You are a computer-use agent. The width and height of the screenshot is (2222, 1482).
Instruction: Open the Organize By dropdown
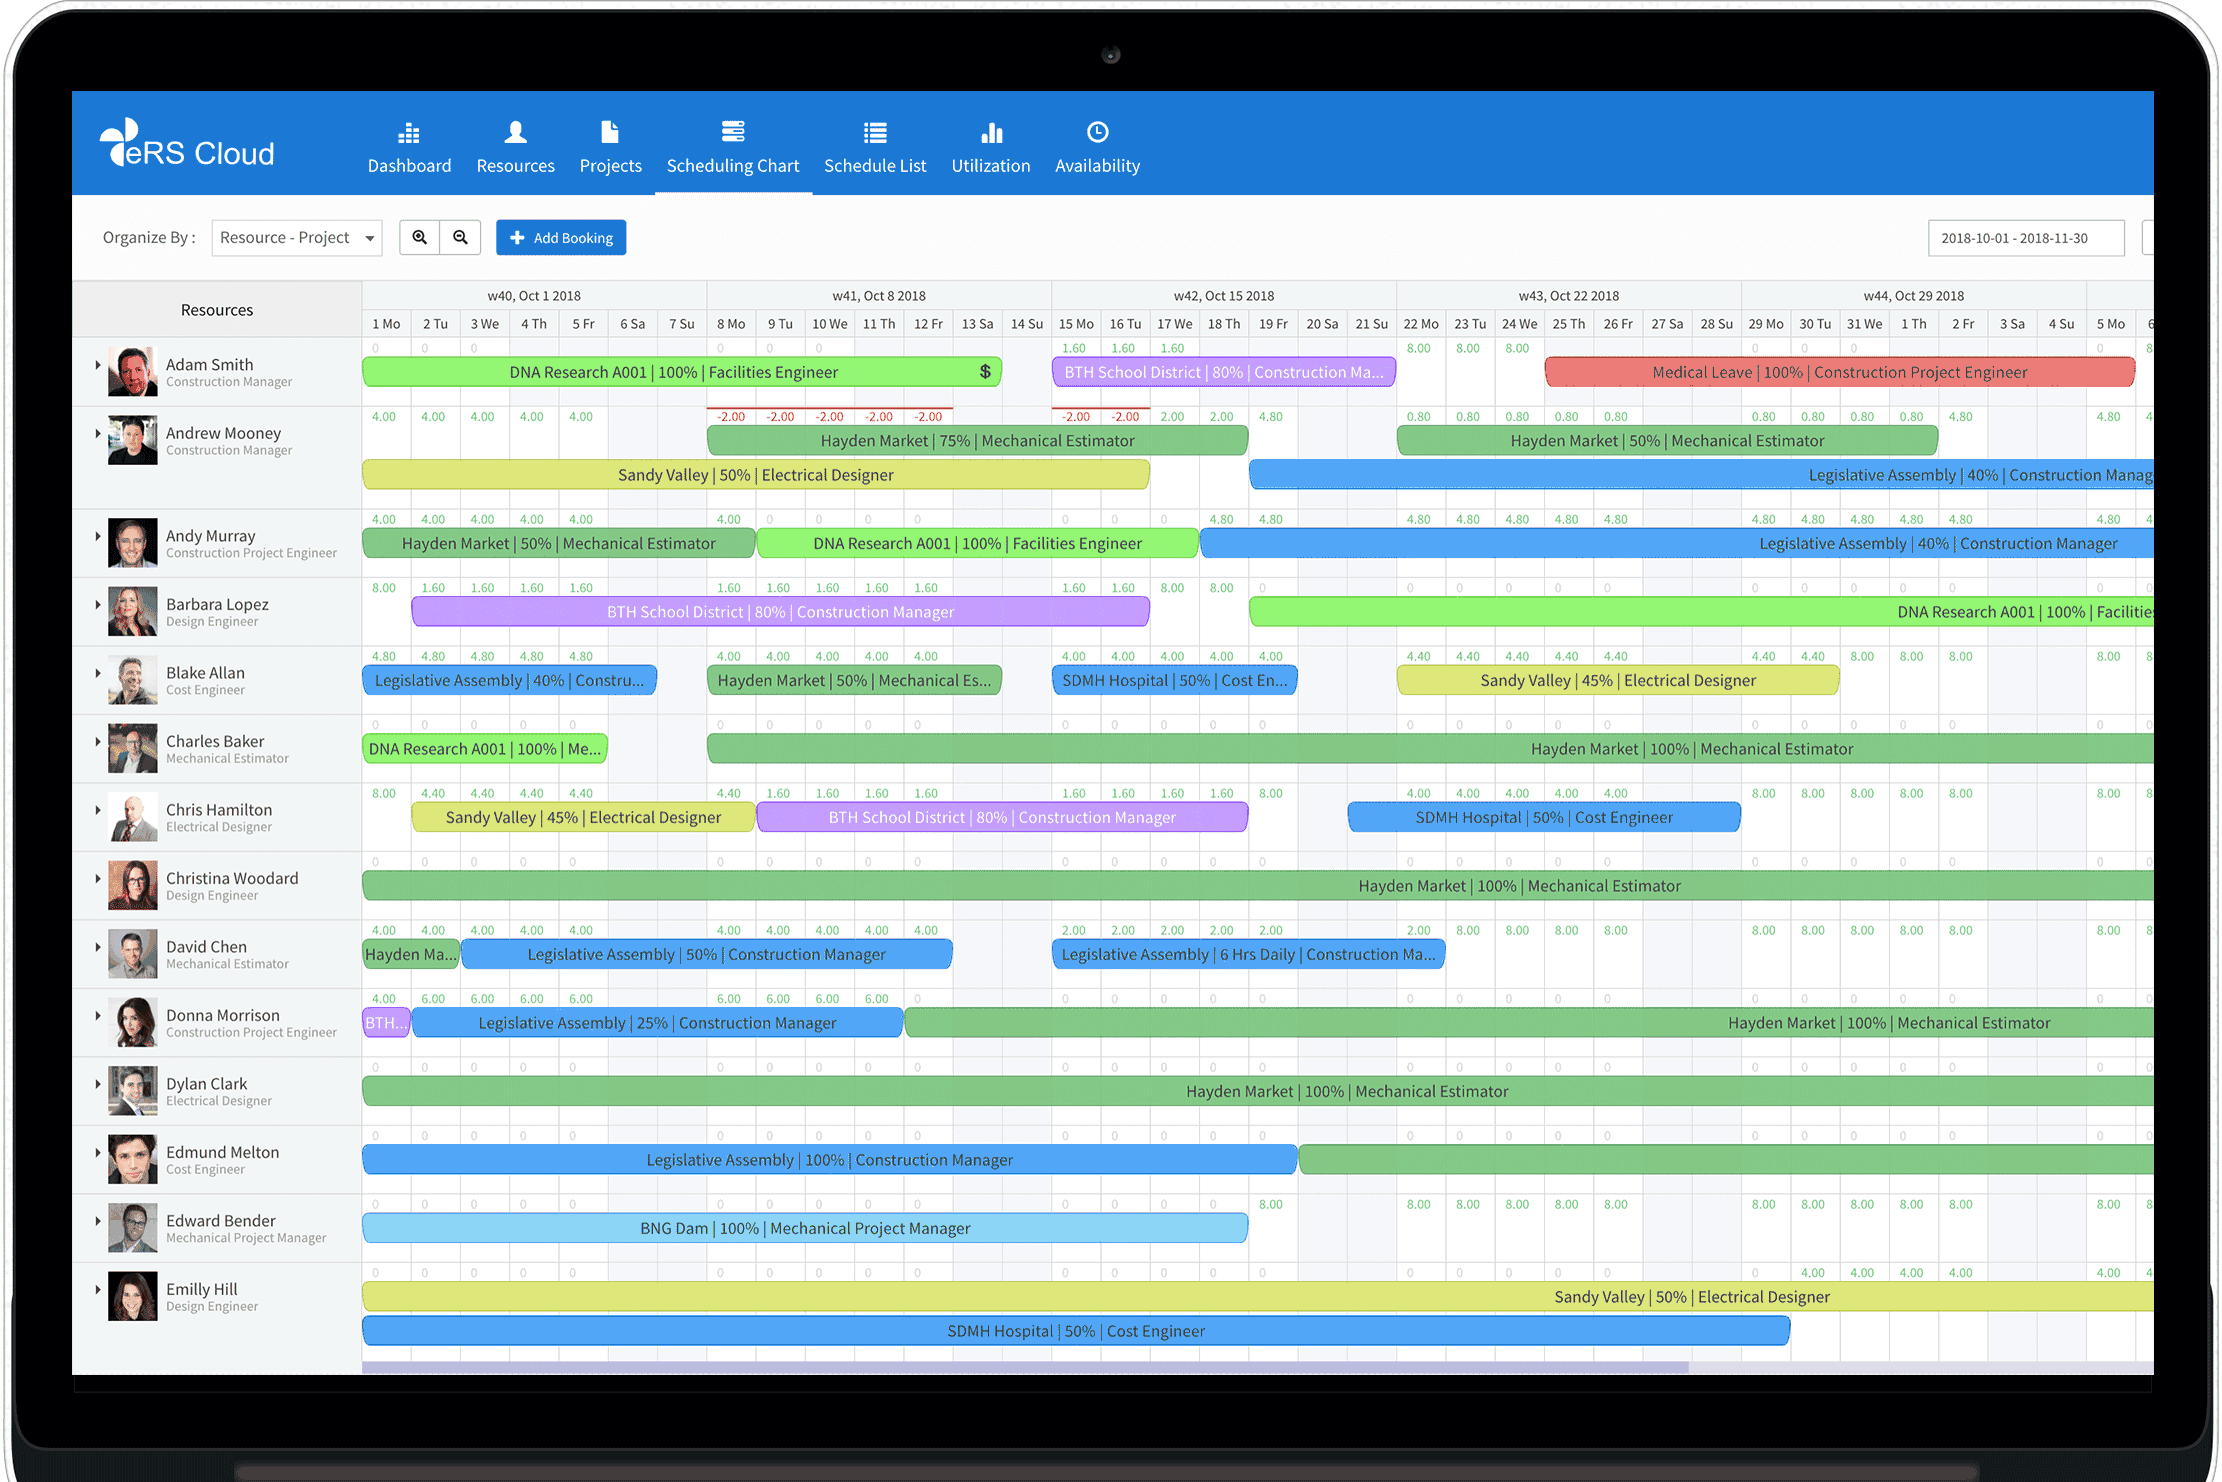click(x=297, y=238)
